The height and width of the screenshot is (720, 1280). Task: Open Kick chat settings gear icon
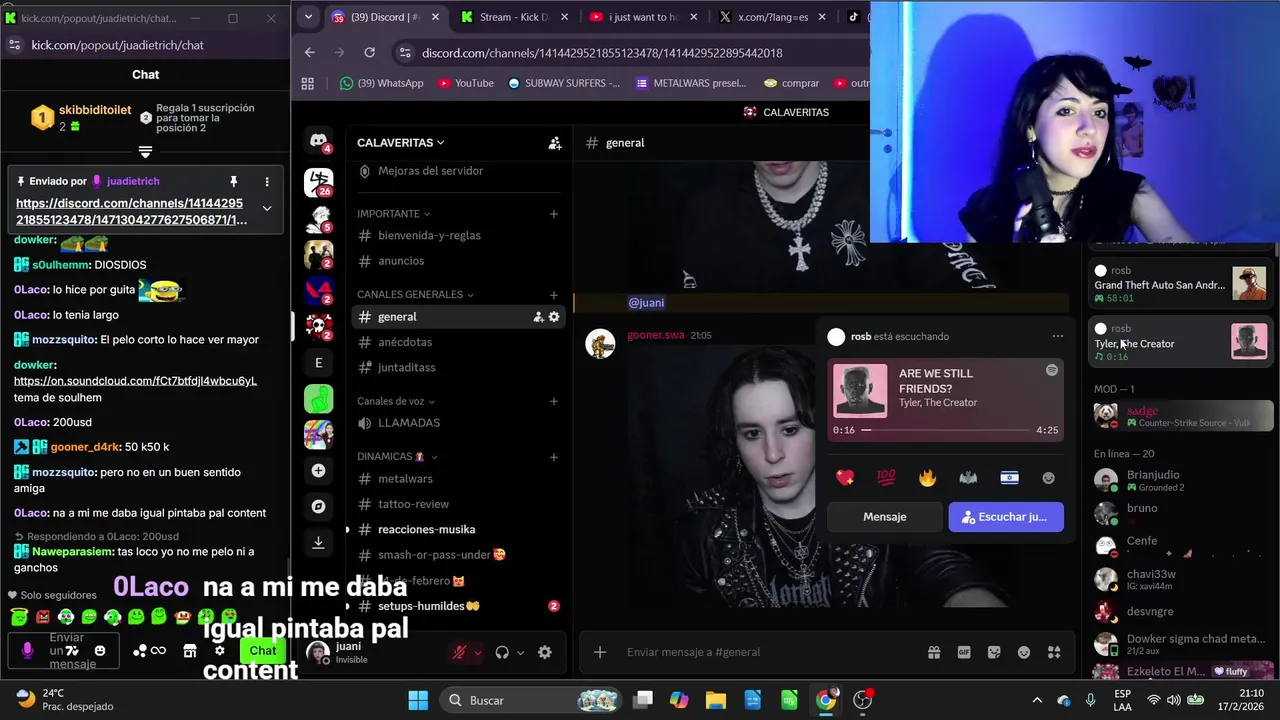[220, 651]
